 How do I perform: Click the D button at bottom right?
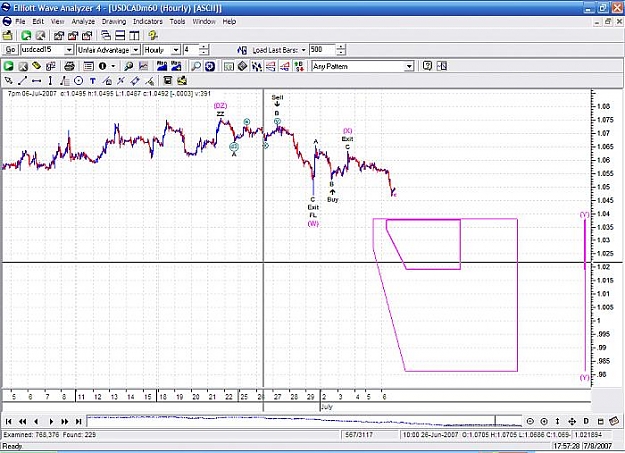tap(586, 421)
